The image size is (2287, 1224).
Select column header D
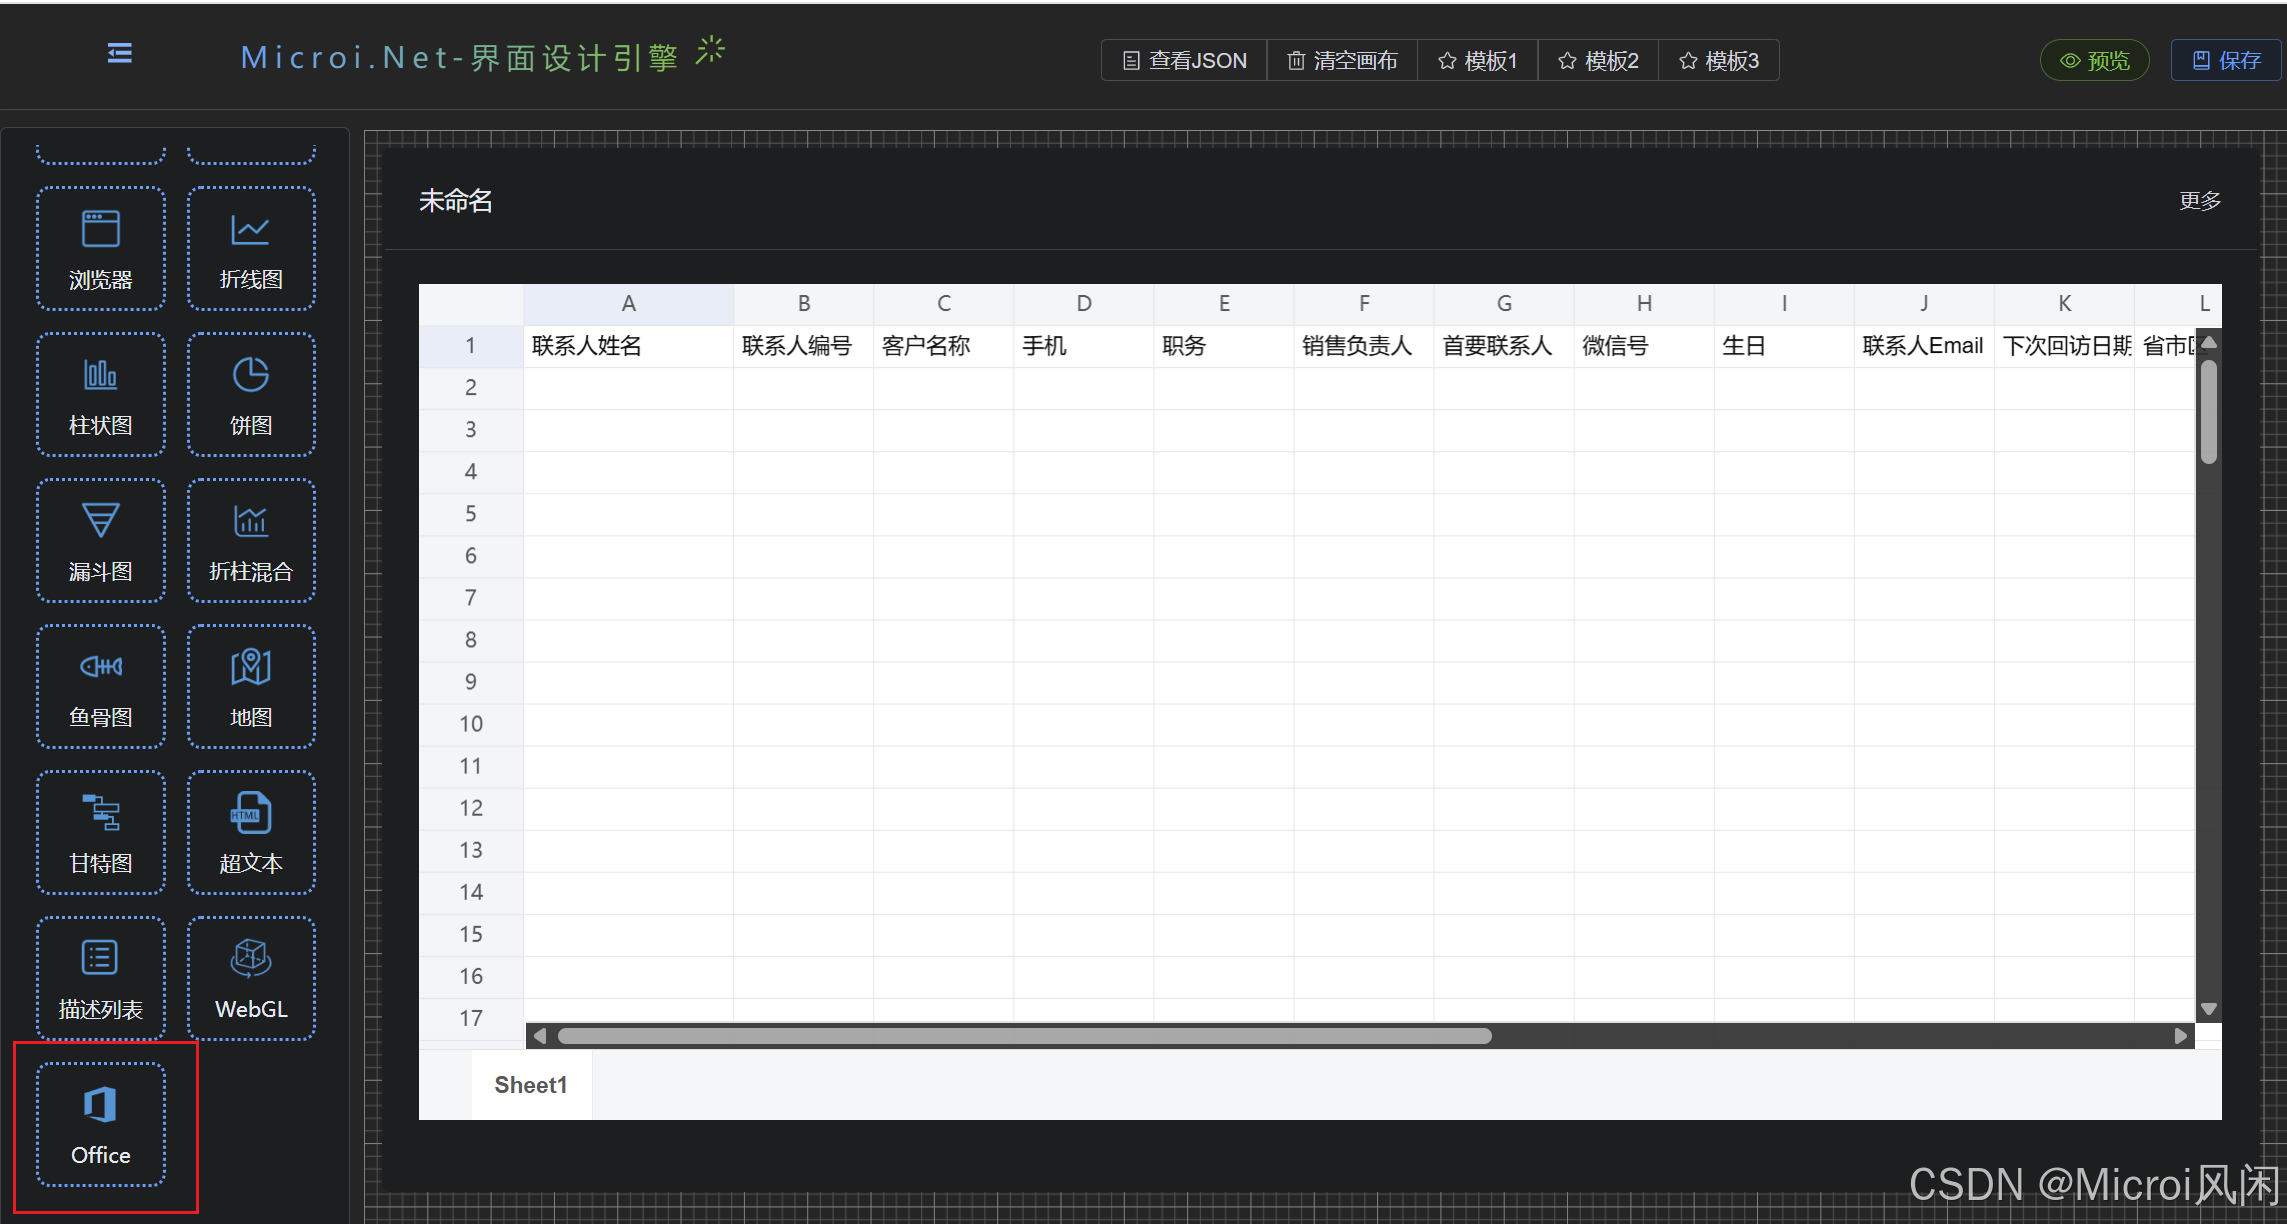[1083, 304]
